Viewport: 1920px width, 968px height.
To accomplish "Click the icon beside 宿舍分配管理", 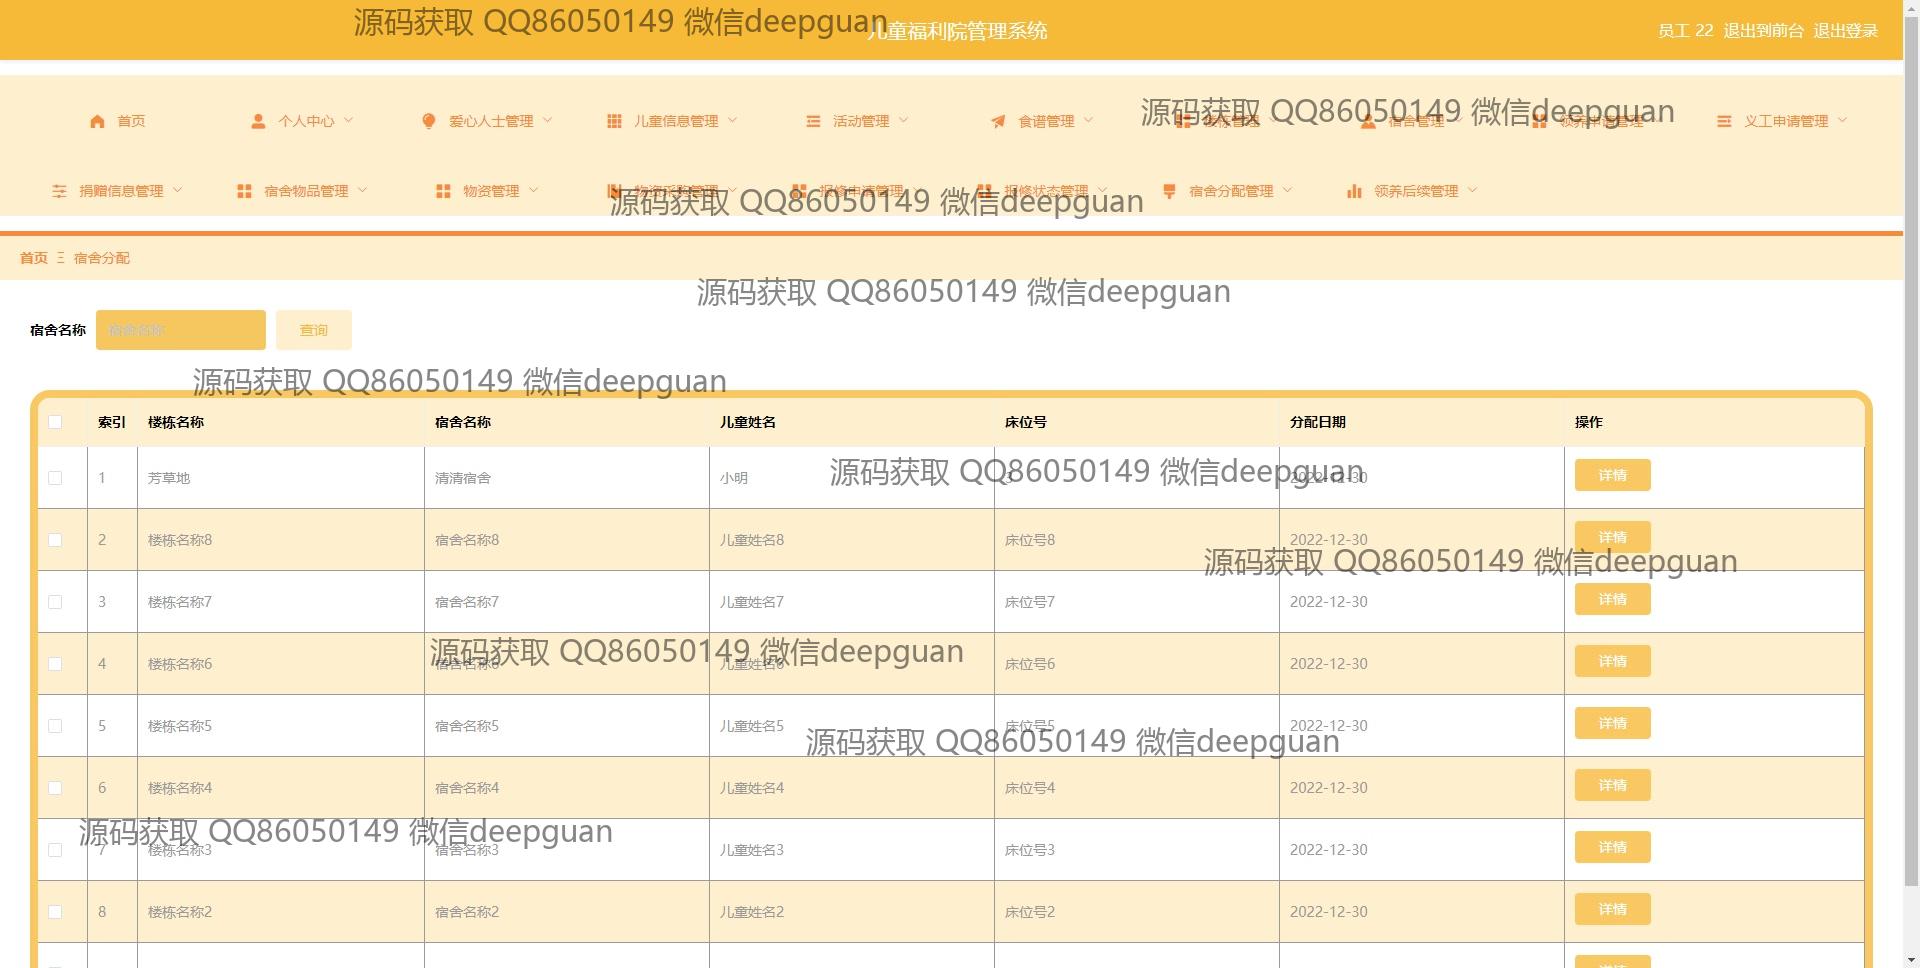I will (x=1169, y=191).
